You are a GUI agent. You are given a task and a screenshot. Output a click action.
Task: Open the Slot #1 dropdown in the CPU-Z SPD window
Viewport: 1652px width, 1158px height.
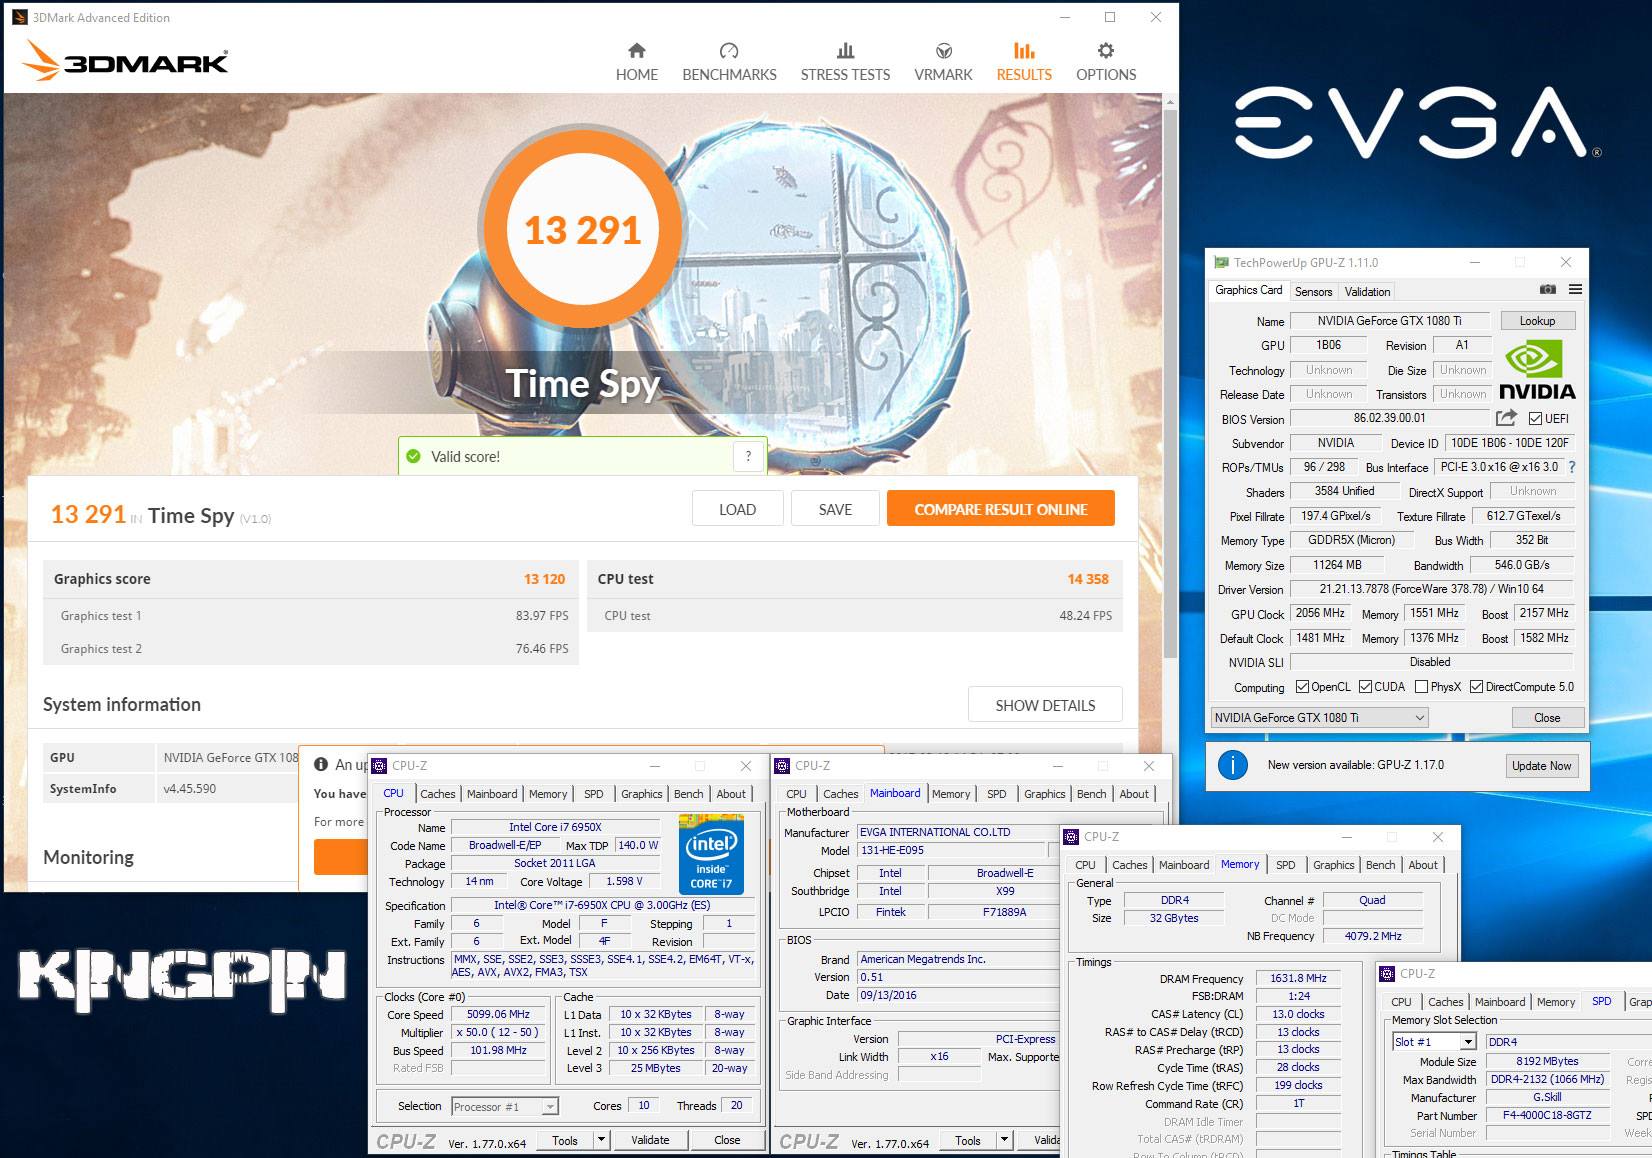[x=1434, y=1042]
